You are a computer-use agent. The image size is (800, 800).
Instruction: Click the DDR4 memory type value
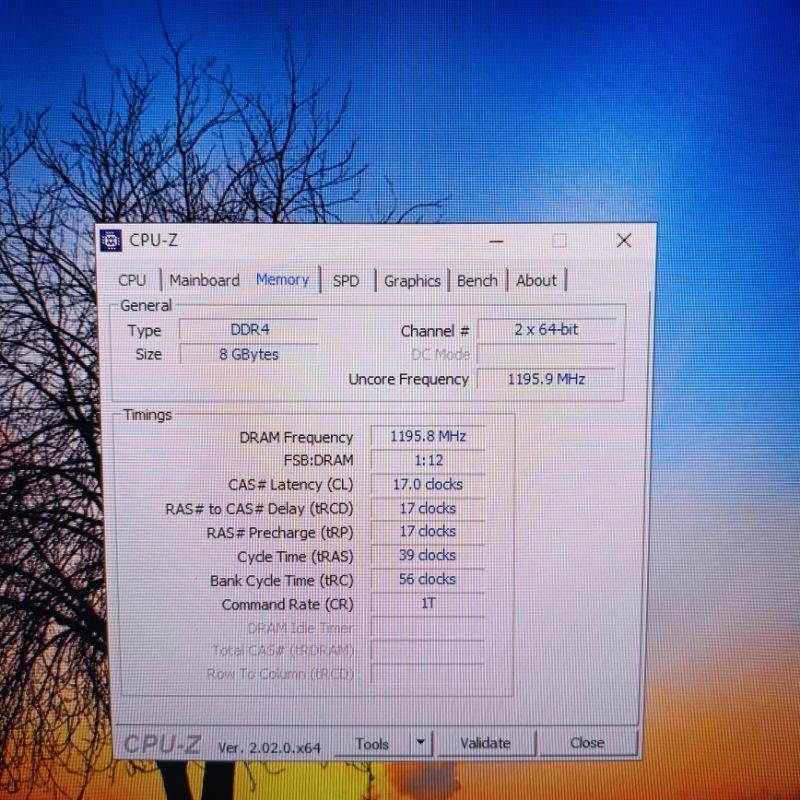(248, 330)
